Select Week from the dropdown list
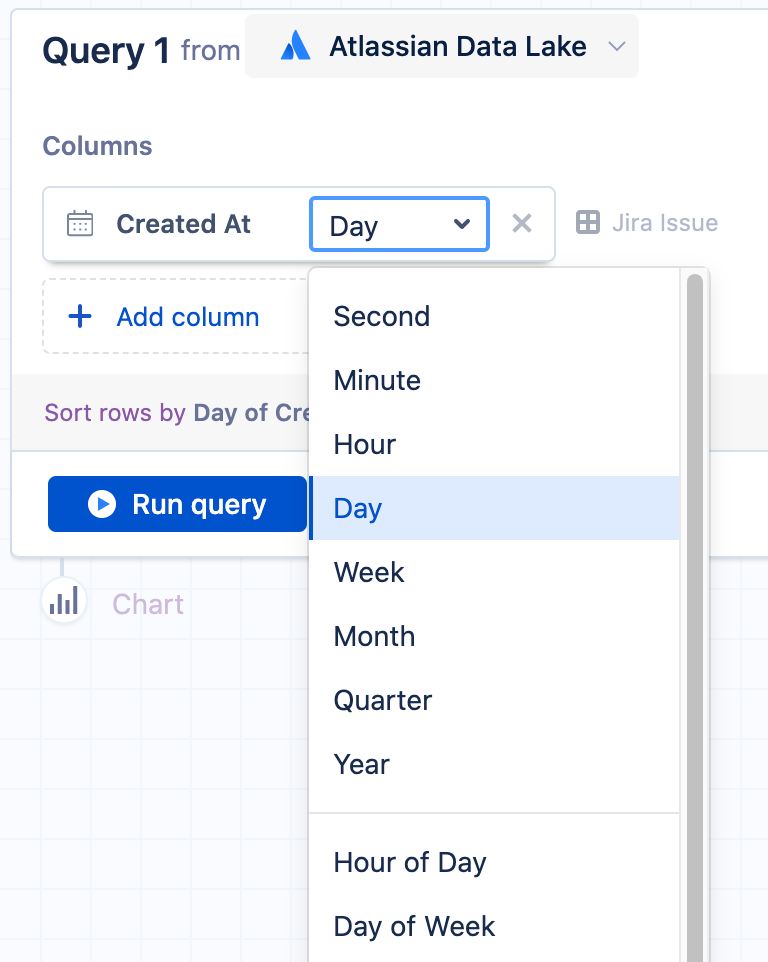Image resolution: width=768 pixels, height=962 pixels. point(494,572)
